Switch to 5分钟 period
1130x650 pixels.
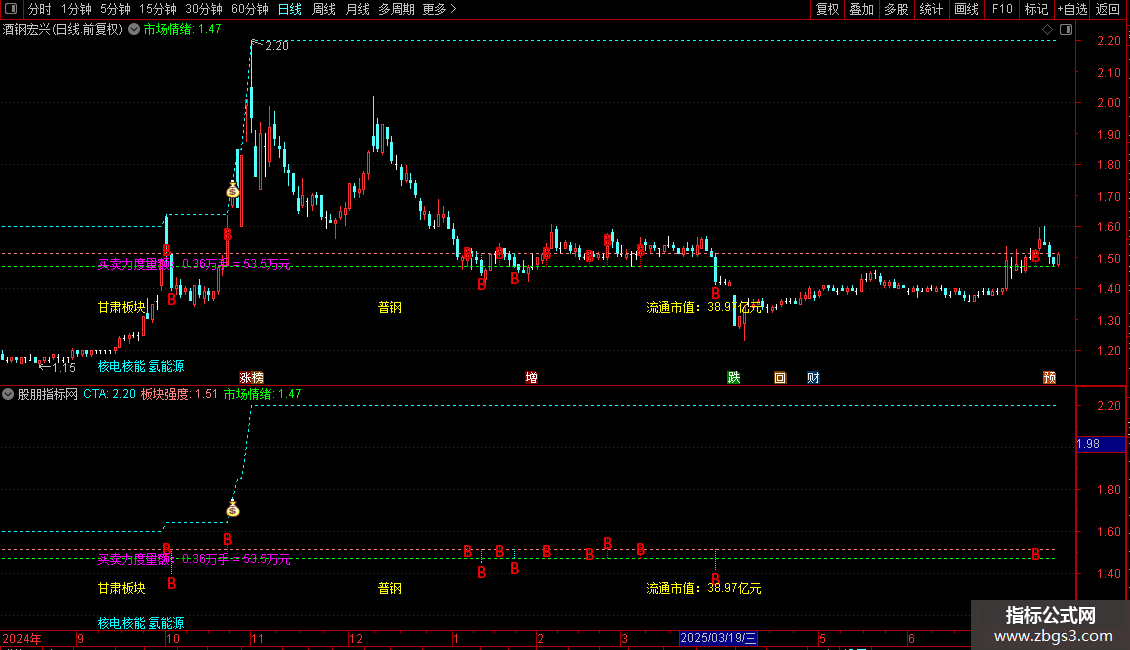click(x=115, y=9)
